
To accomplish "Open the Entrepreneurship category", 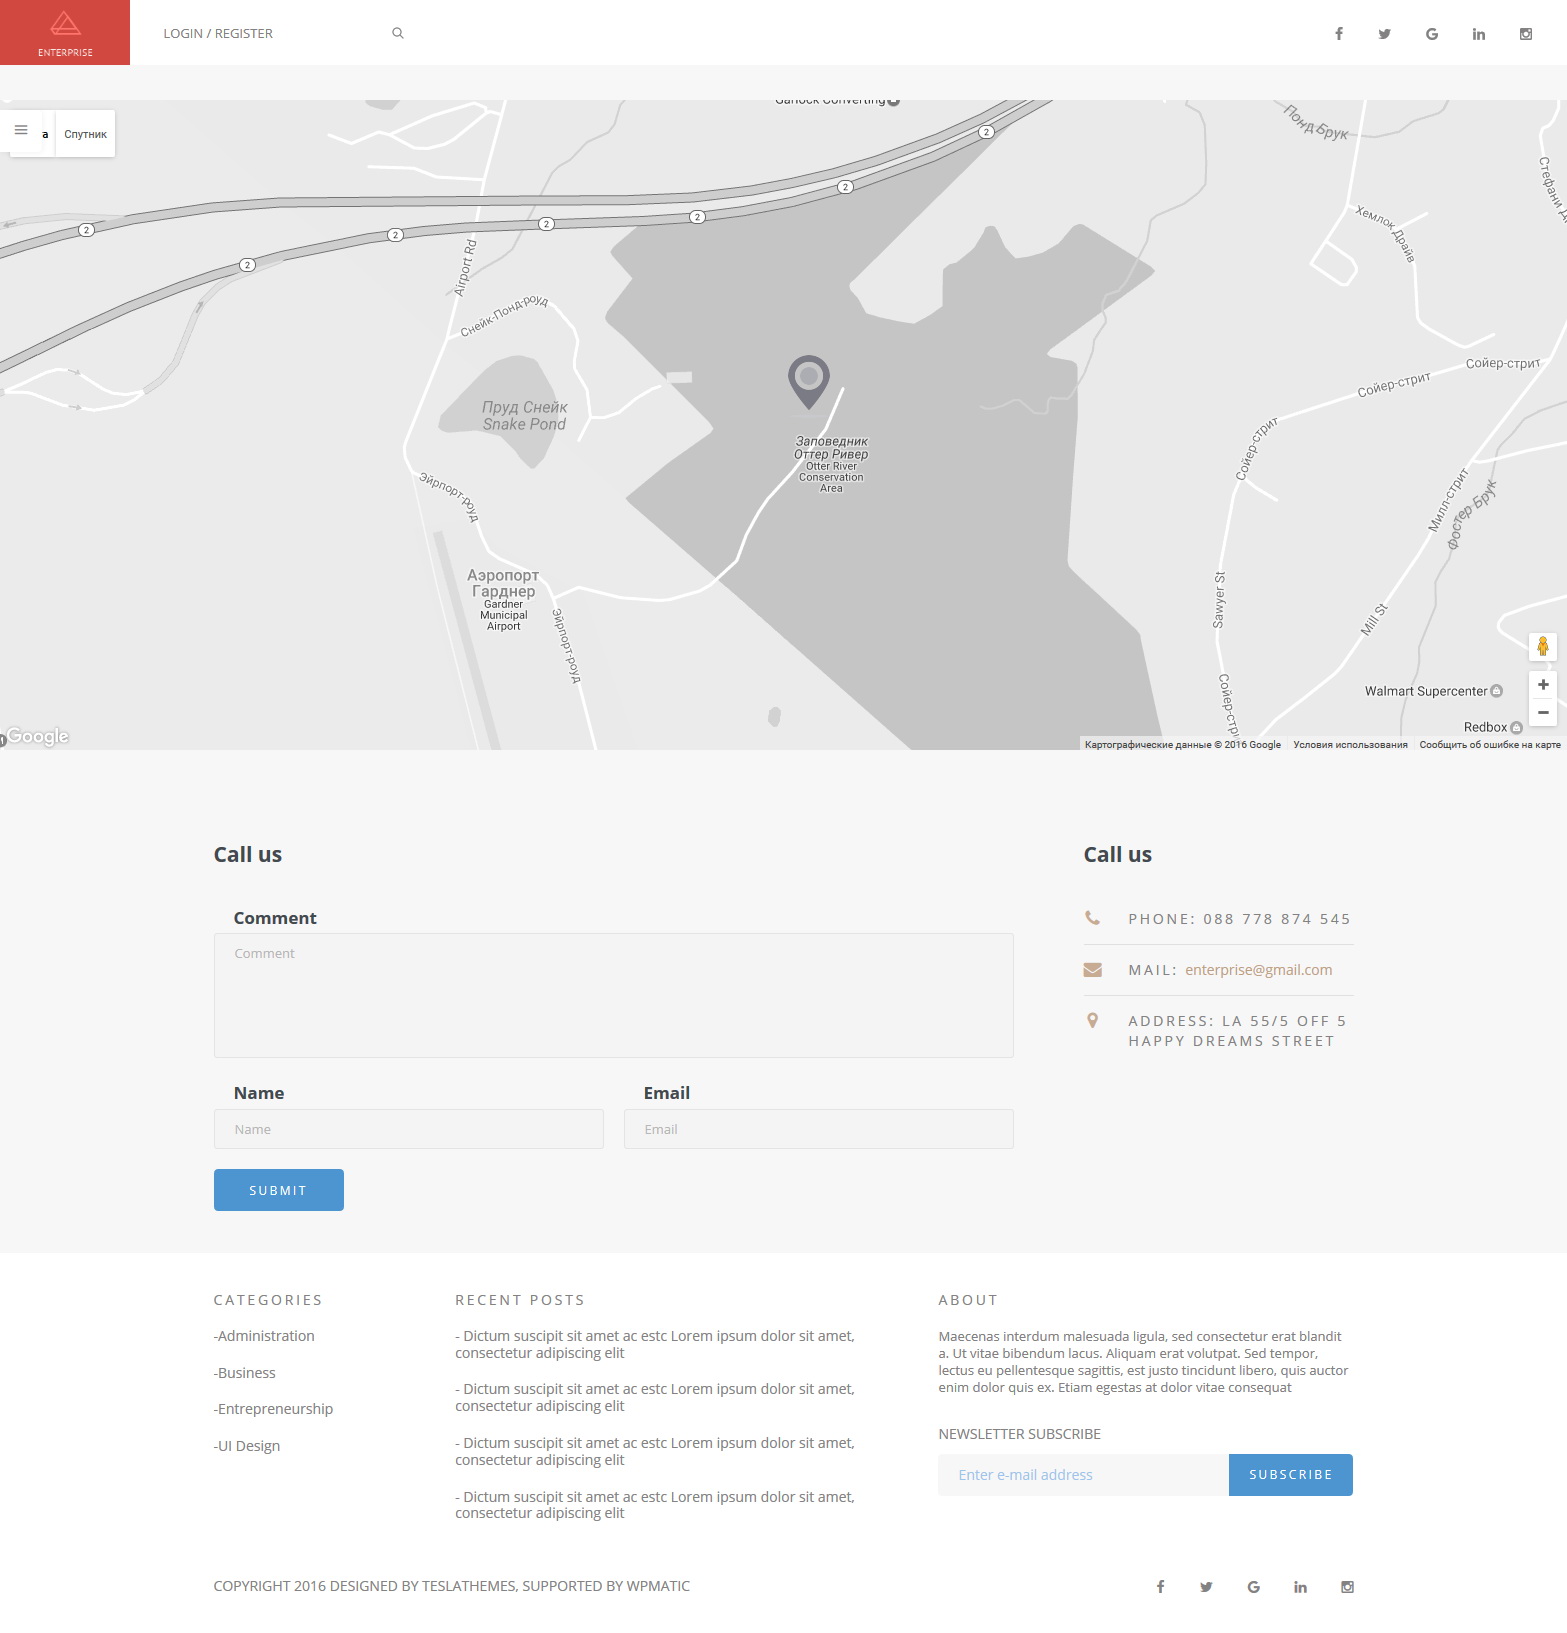I will (273, 1409).
